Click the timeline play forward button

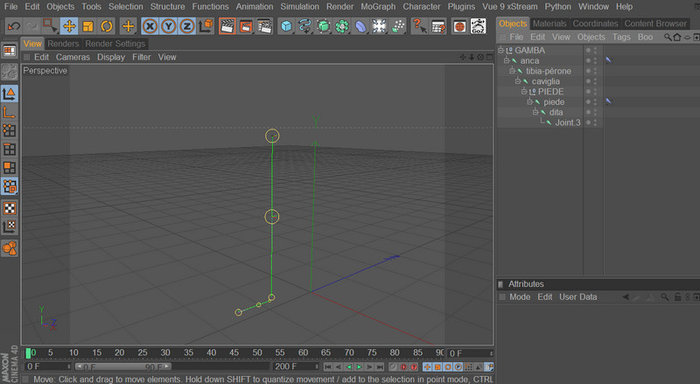click(359, 367)
